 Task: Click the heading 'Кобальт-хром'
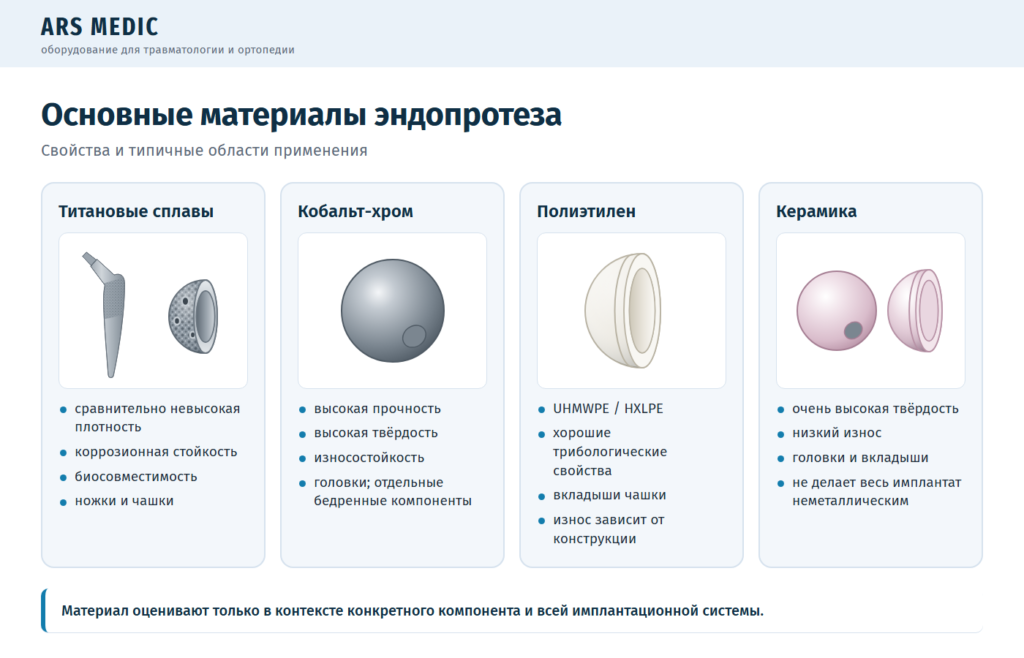pyautogui.click(x=355, y=212)
